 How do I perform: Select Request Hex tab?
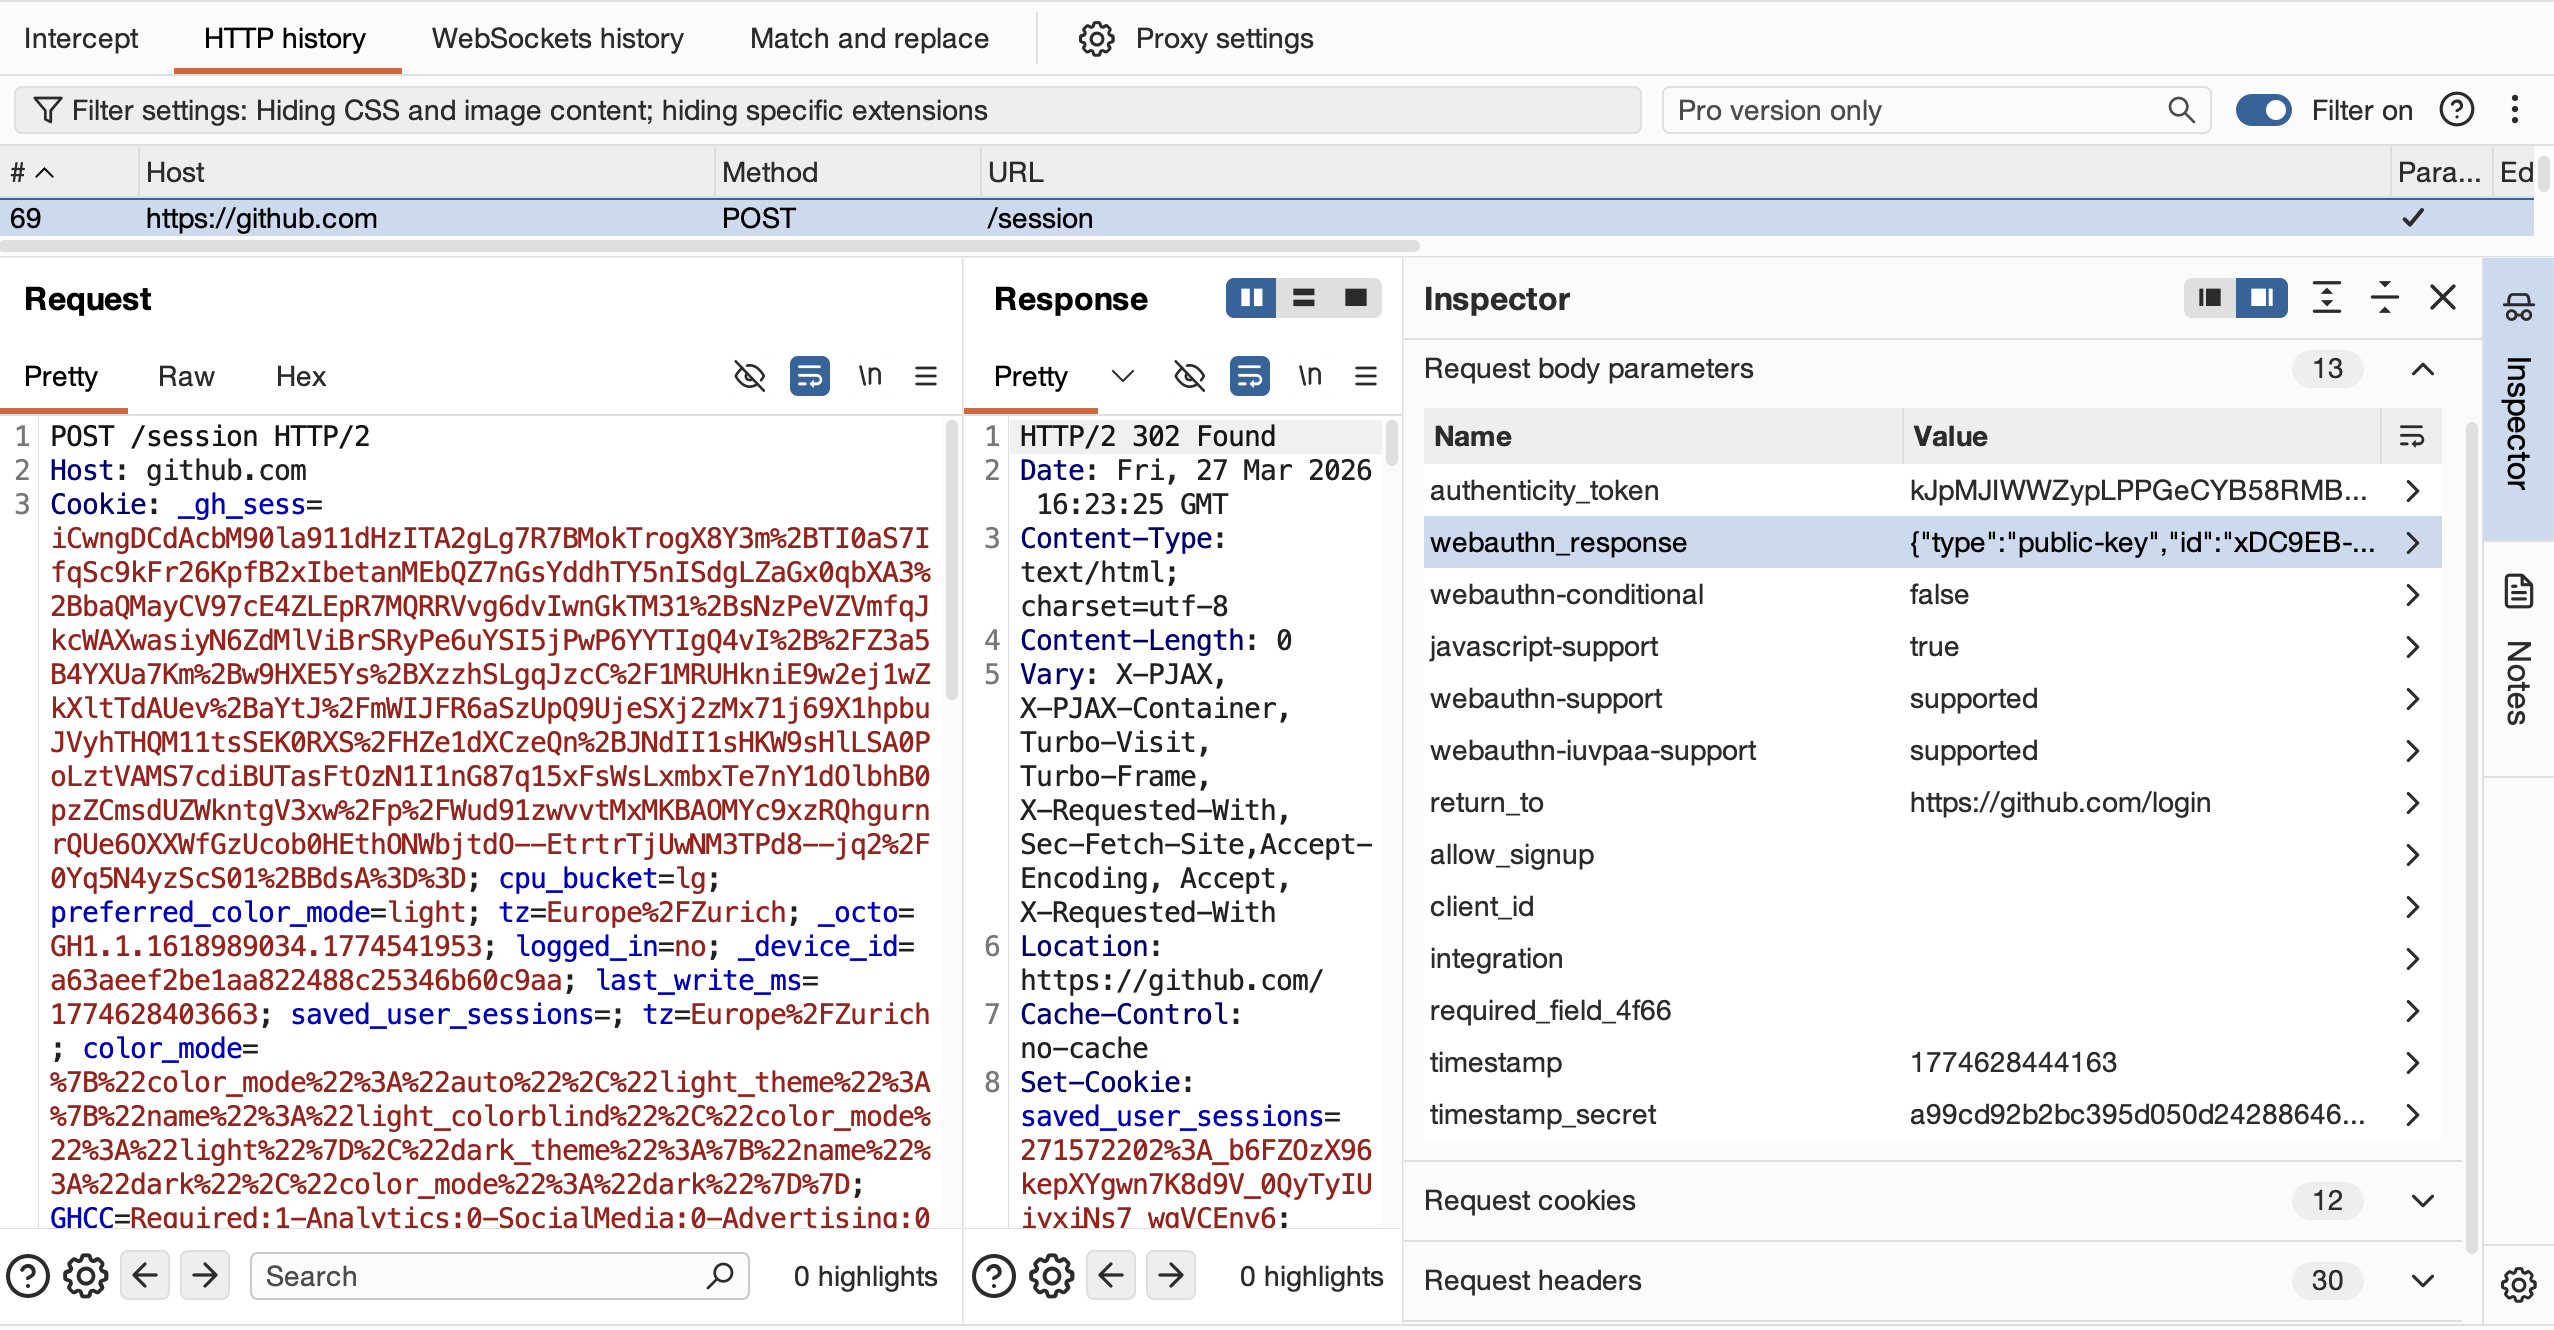[301, 376]
